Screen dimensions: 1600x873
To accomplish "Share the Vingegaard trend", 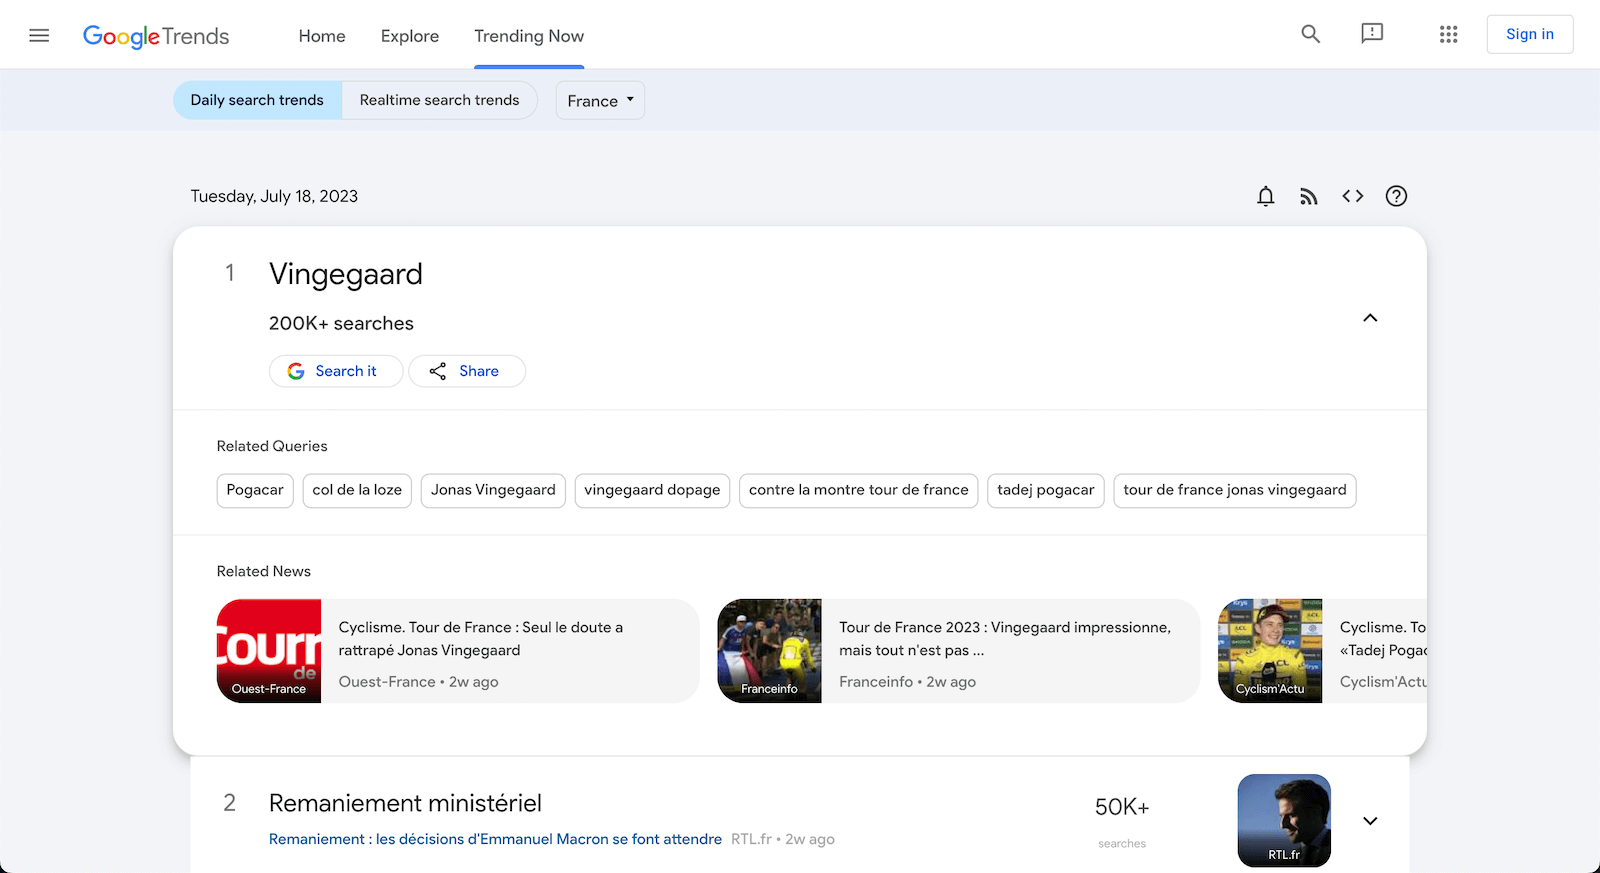I will pyautogui.click(x=467, y=371).
